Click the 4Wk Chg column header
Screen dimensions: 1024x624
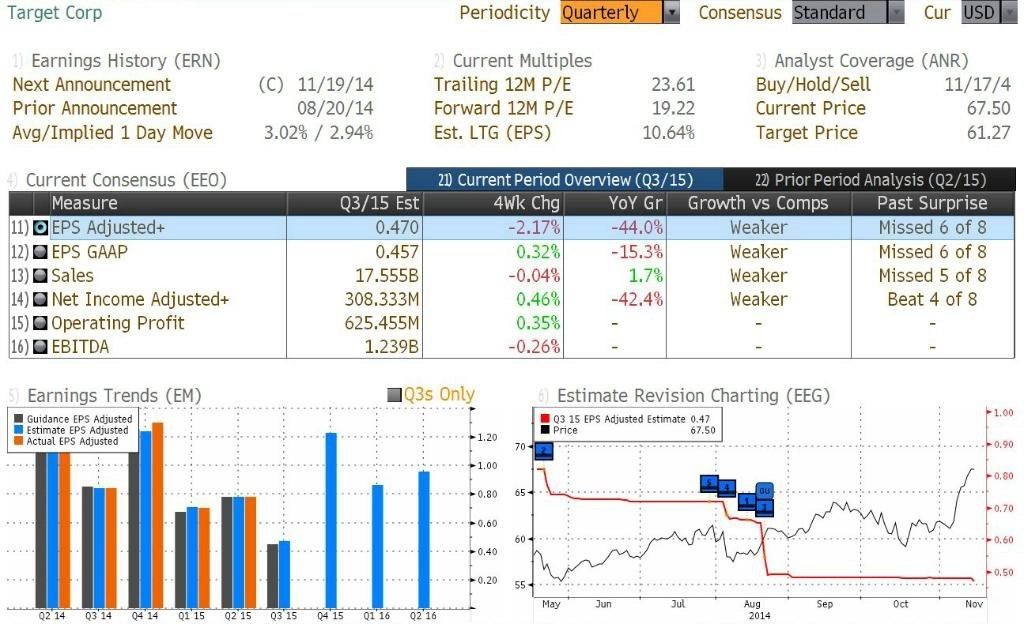[x=494, y=203]
